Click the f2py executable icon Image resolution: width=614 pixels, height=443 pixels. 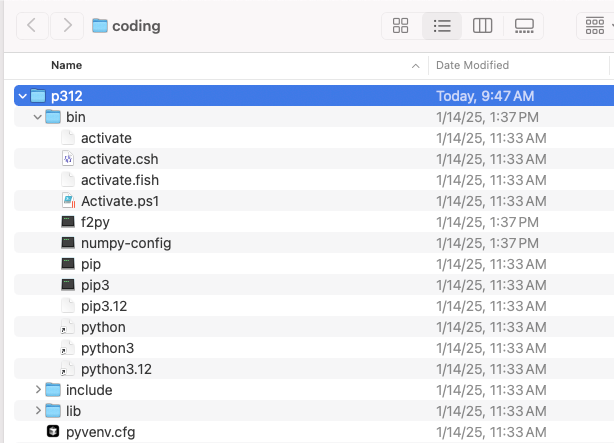pyautogui.click(x=68, y=222)
